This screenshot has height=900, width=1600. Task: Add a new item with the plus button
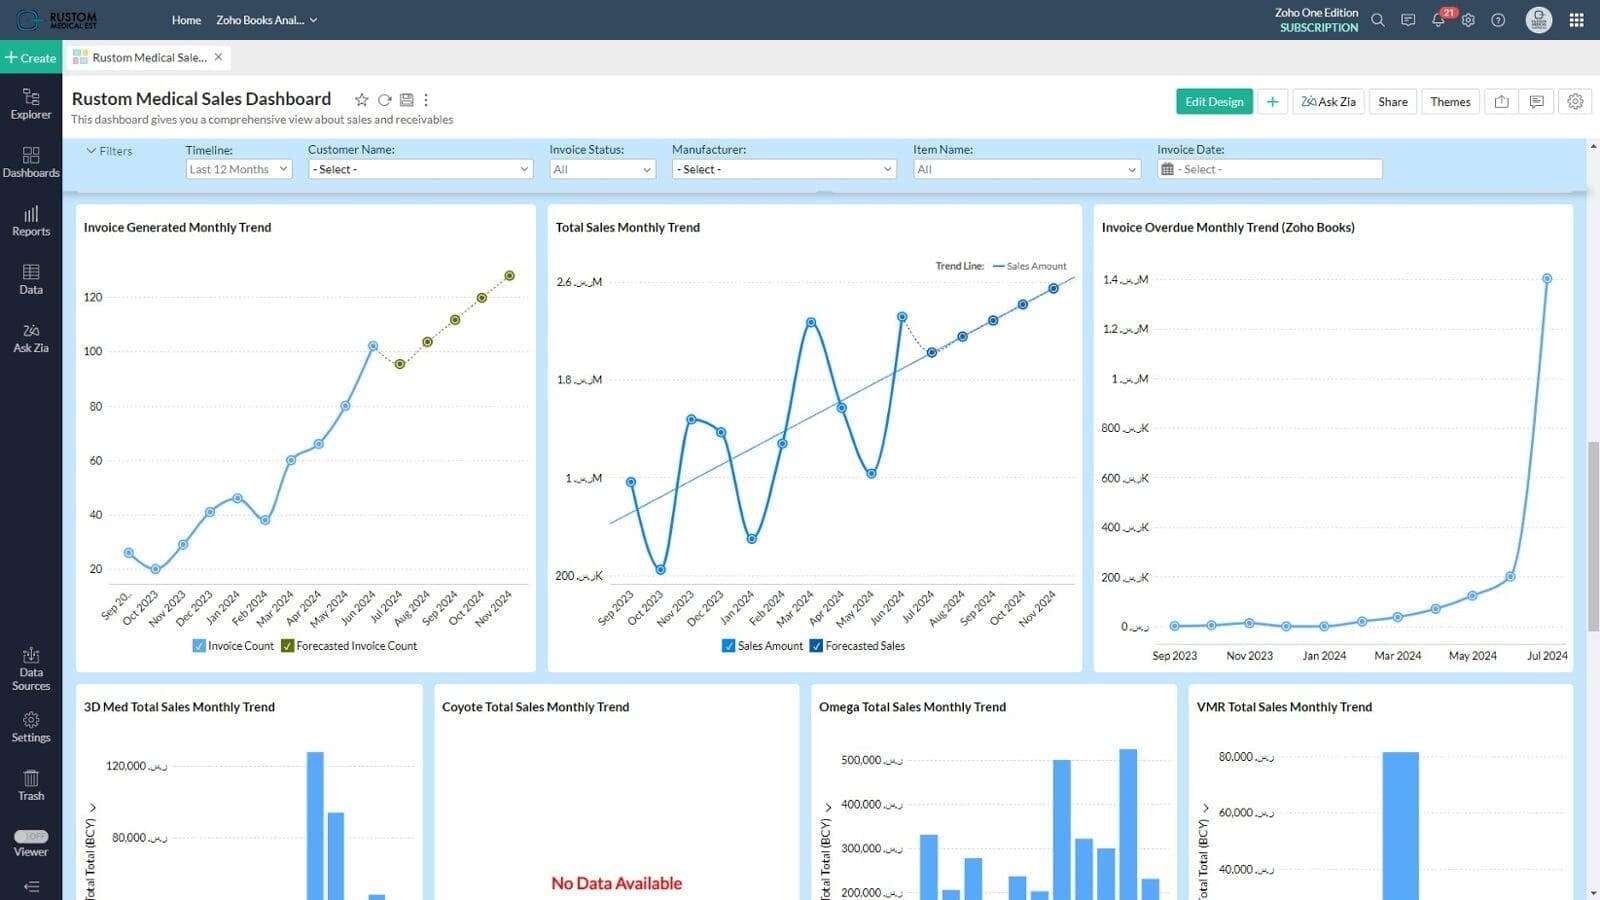point(1272,102)
